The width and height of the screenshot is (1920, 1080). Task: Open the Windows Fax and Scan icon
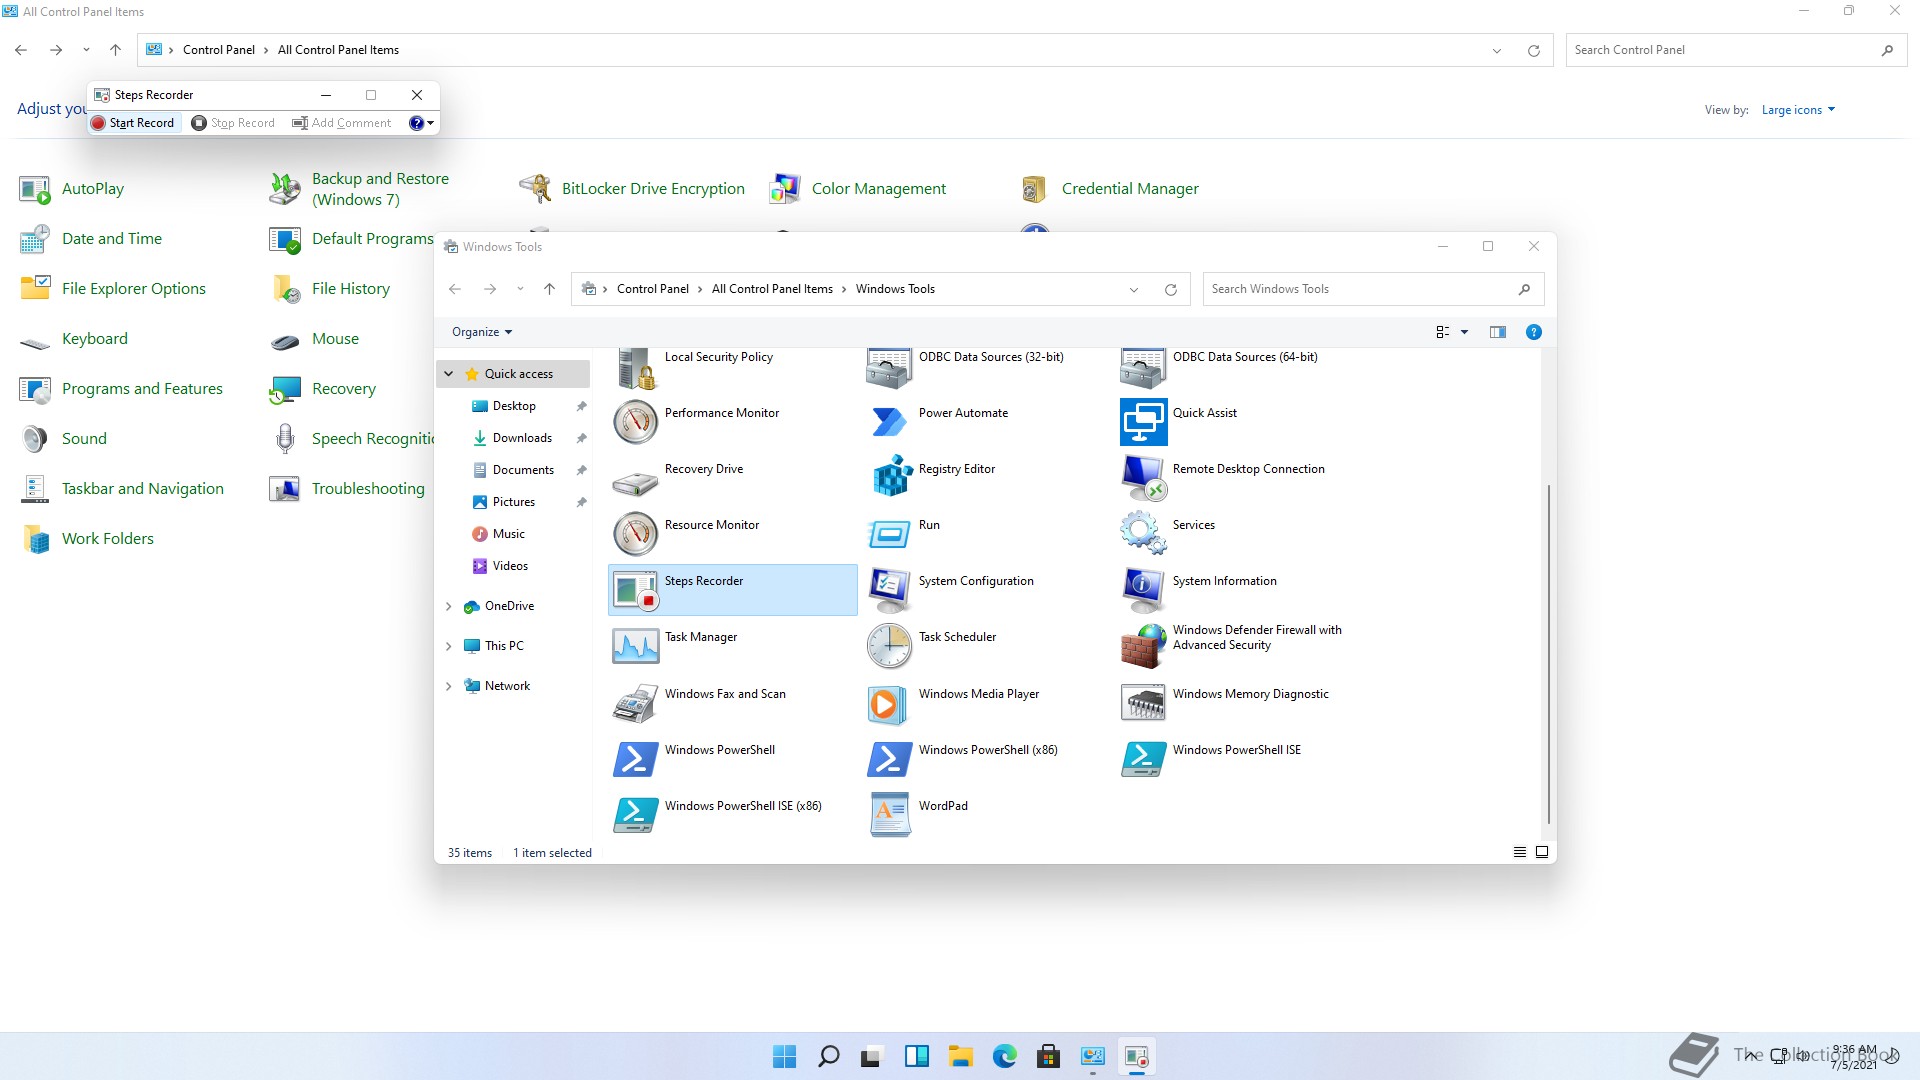tap(635, 703)
